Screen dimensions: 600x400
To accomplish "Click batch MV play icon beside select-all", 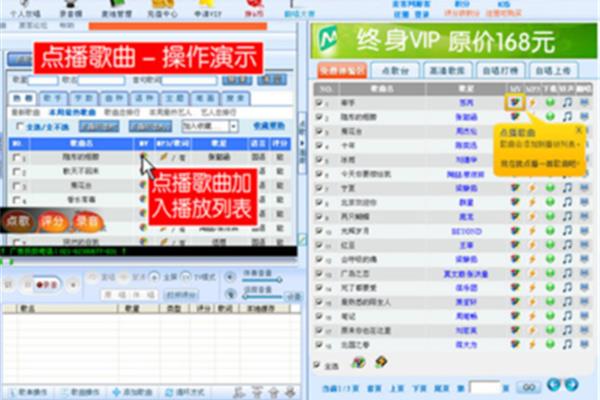I will click(x=358, y=362).
